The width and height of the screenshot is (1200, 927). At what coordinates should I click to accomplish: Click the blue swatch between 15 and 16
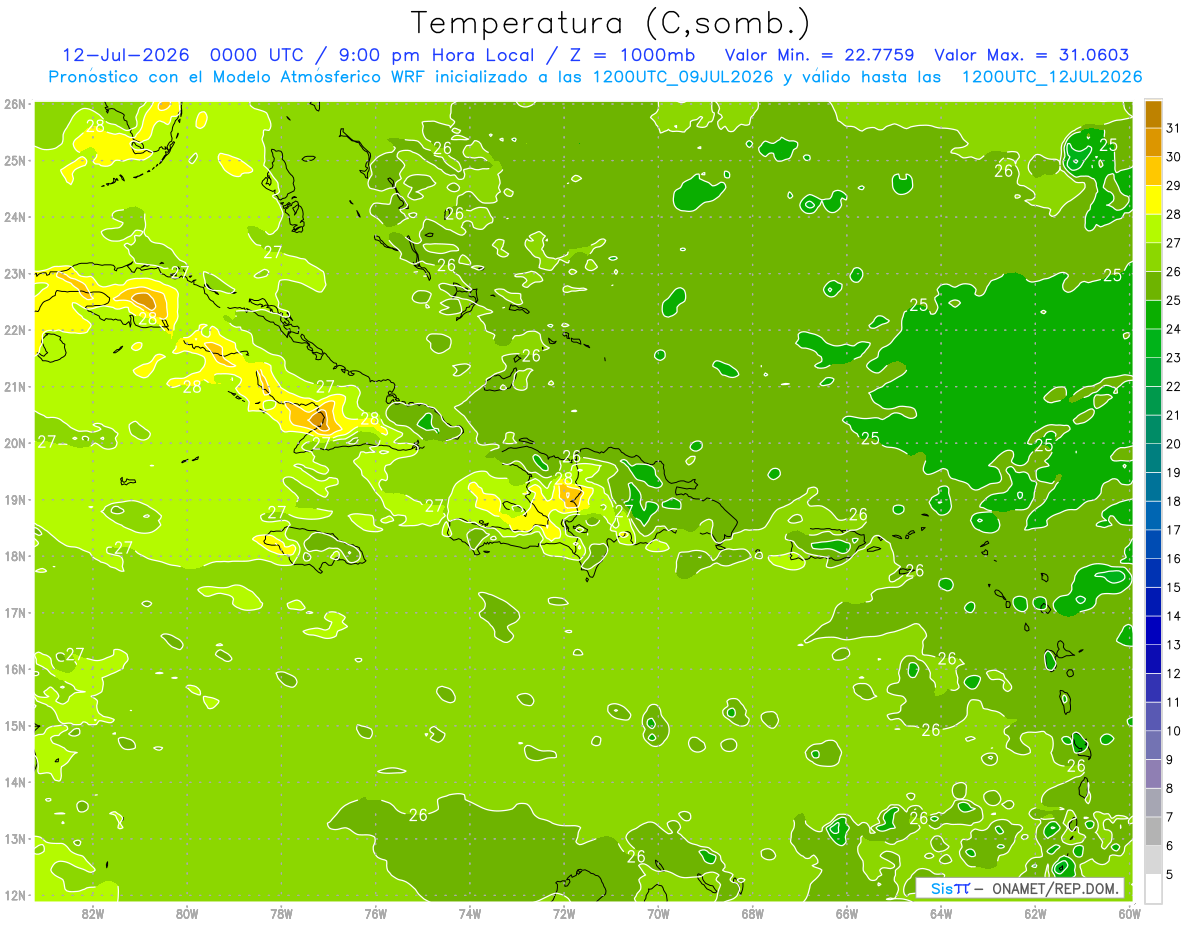point(1154,573)
